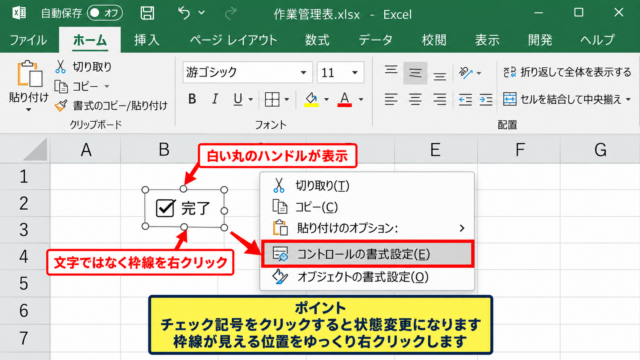Viewport: 640px width, 360px height.
Task: Toggle Italic formatting
Action: (215, 99)
